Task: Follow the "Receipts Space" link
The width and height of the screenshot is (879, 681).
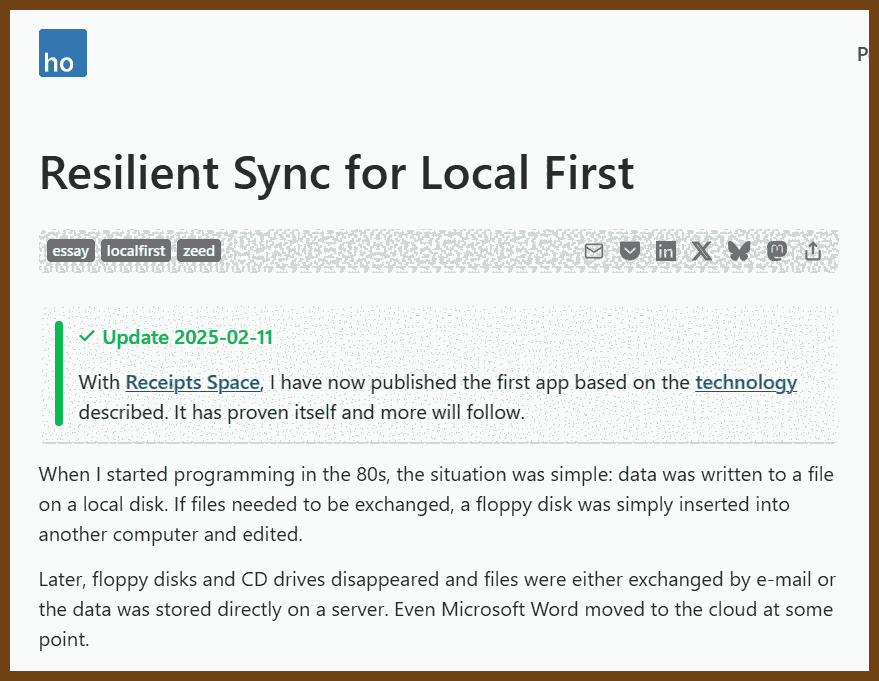Action: pos(192,382)
